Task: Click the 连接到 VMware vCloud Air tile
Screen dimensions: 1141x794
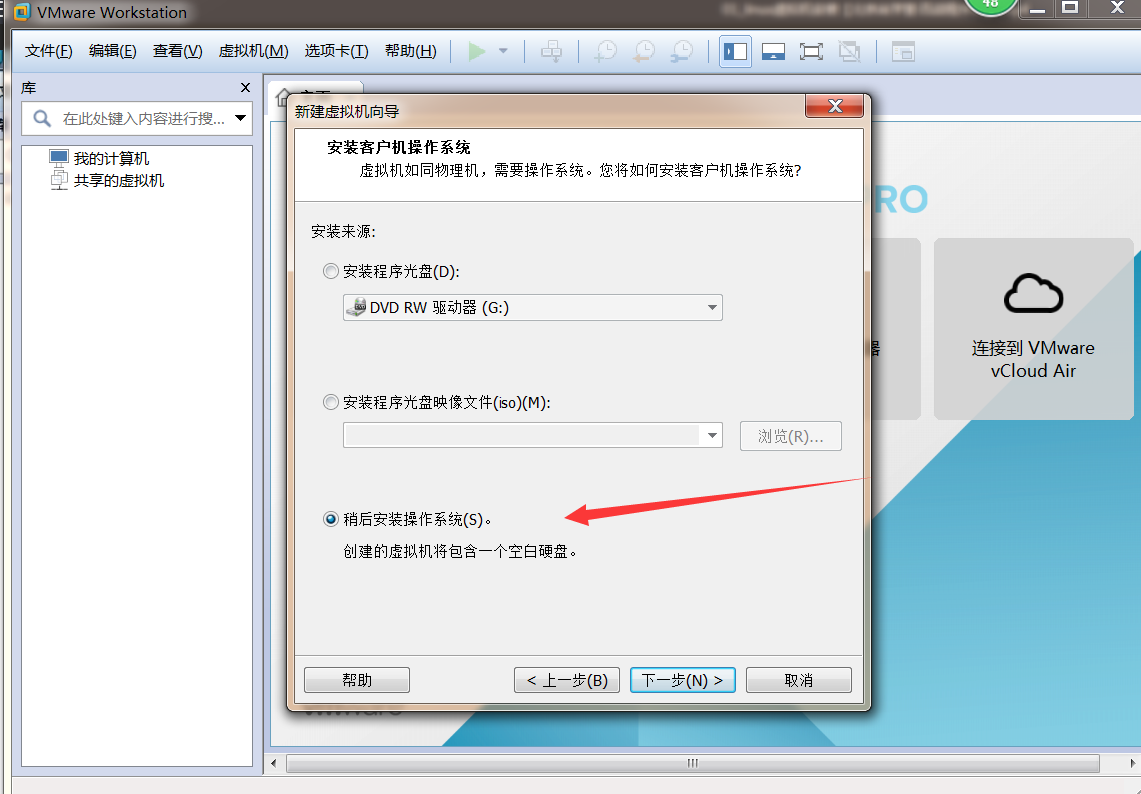Action: point(1033,328)
